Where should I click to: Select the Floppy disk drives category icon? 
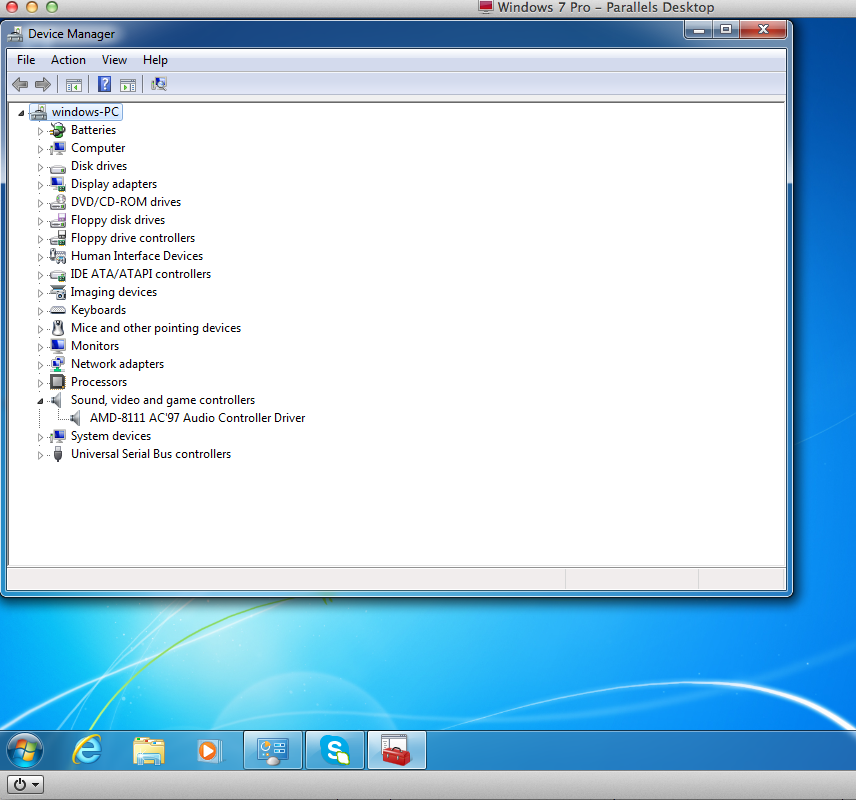(x=57, y=220)
